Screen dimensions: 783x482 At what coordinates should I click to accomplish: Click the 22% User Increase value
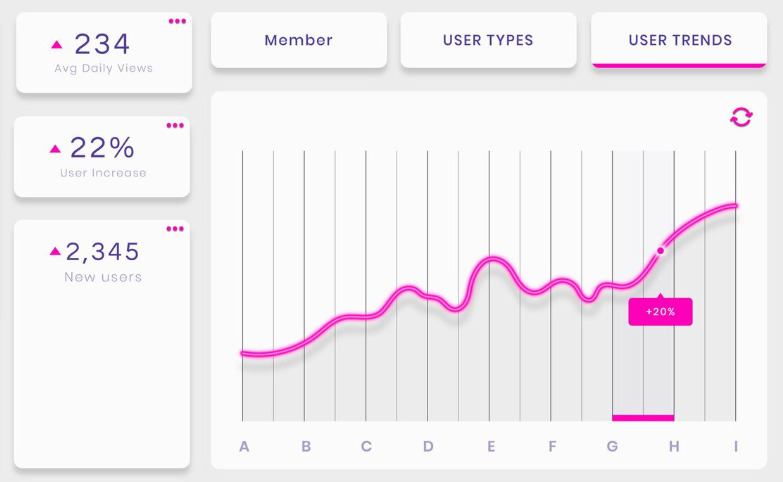[x=102, y=148]
